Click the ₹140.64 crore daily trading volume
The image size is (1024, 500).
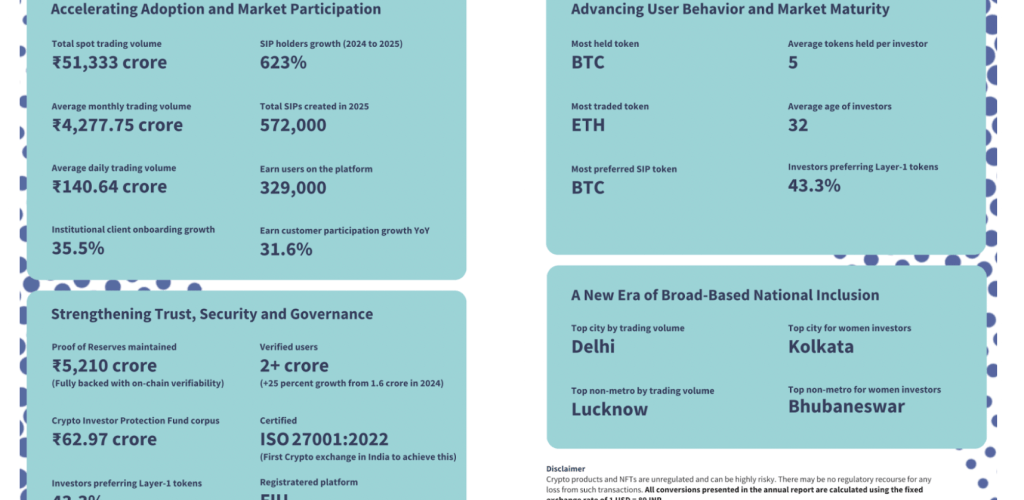point(109,187)
